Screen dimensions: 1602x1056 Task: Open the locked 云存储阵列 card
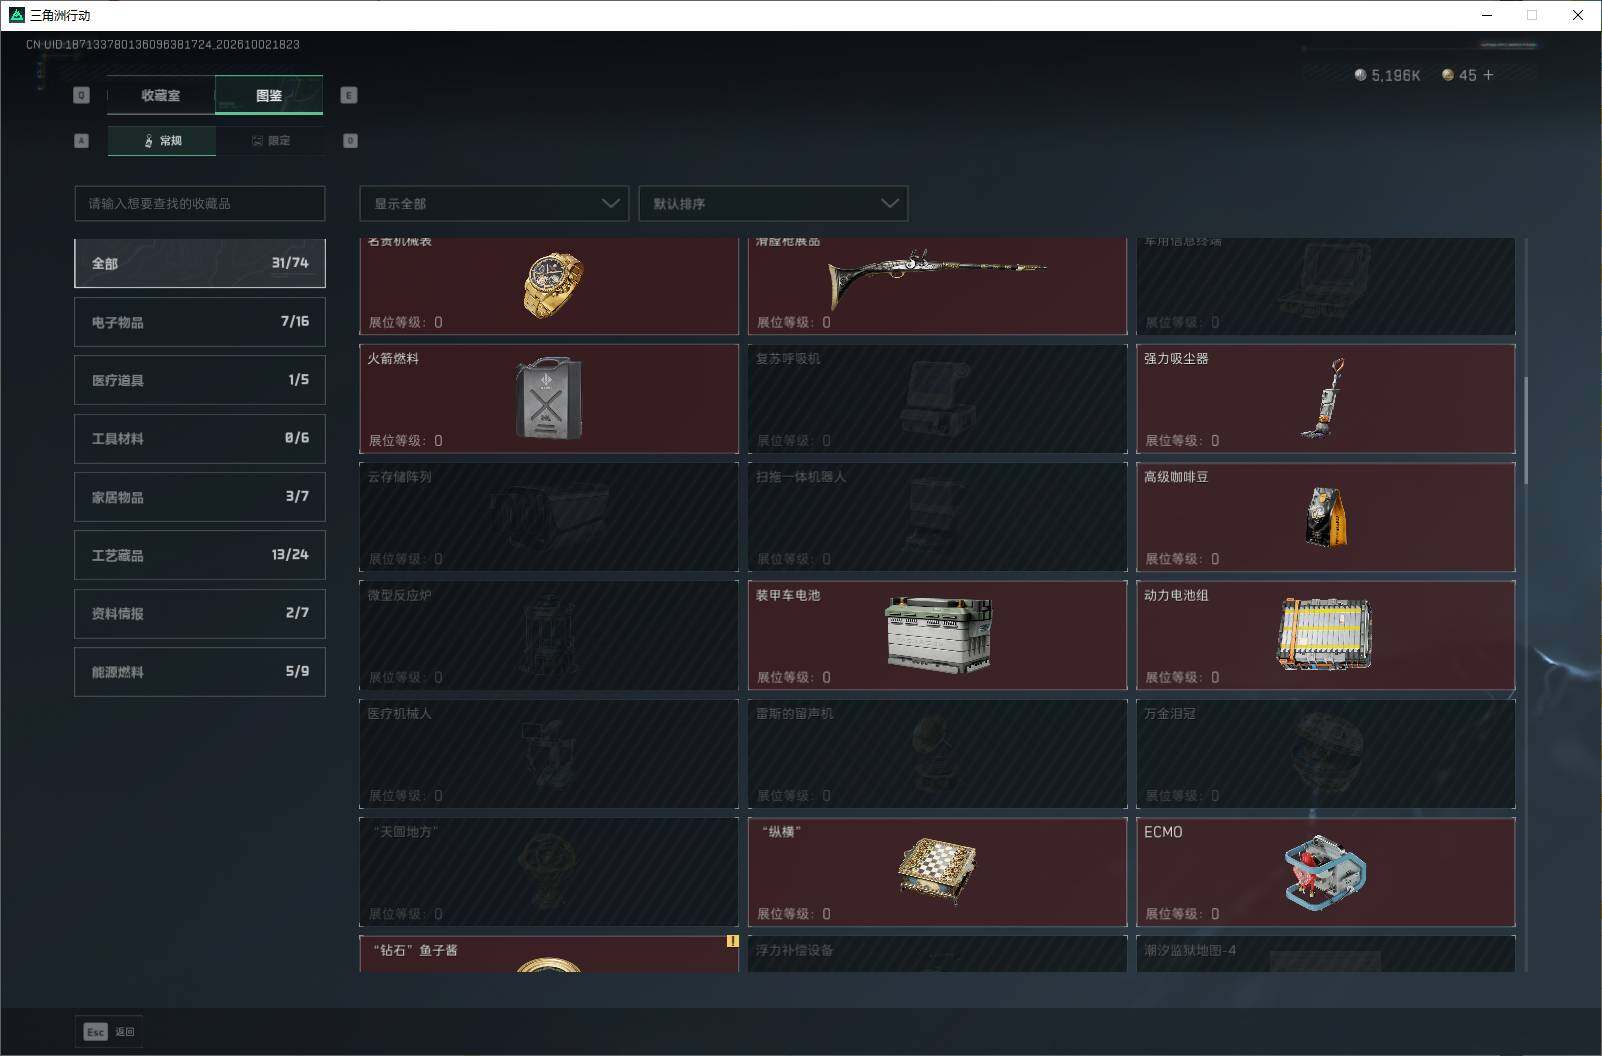click(549, 517)
